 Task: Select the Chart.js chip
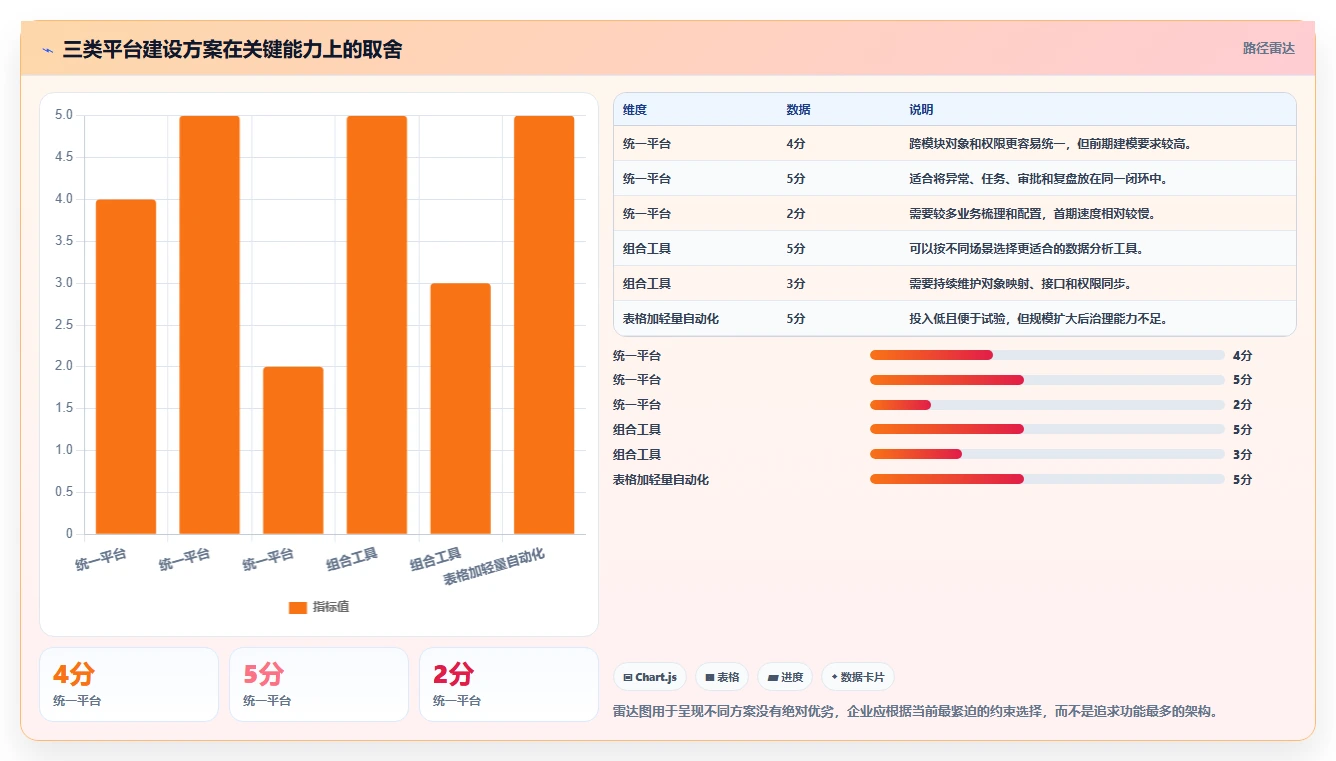pyautogui.click(x=650, y=677)
